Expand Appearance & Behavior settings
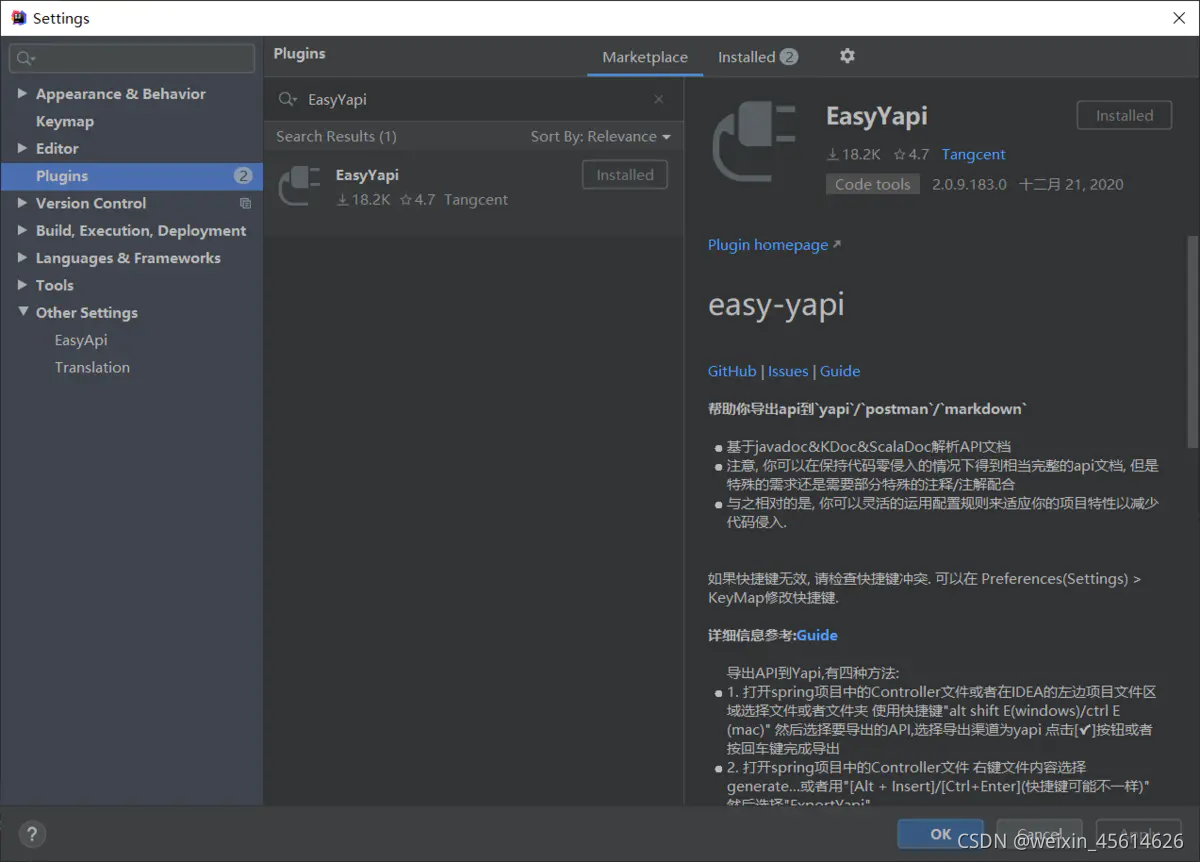The image size is (1200, 862). [x=22, y=93]
